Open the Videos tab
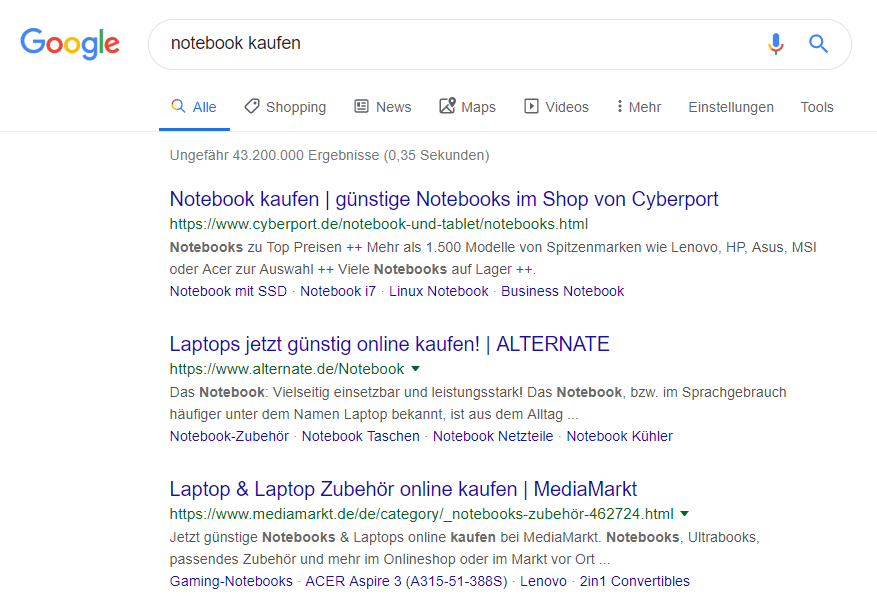Screen dimensions: 877x599 coord(557,107)
